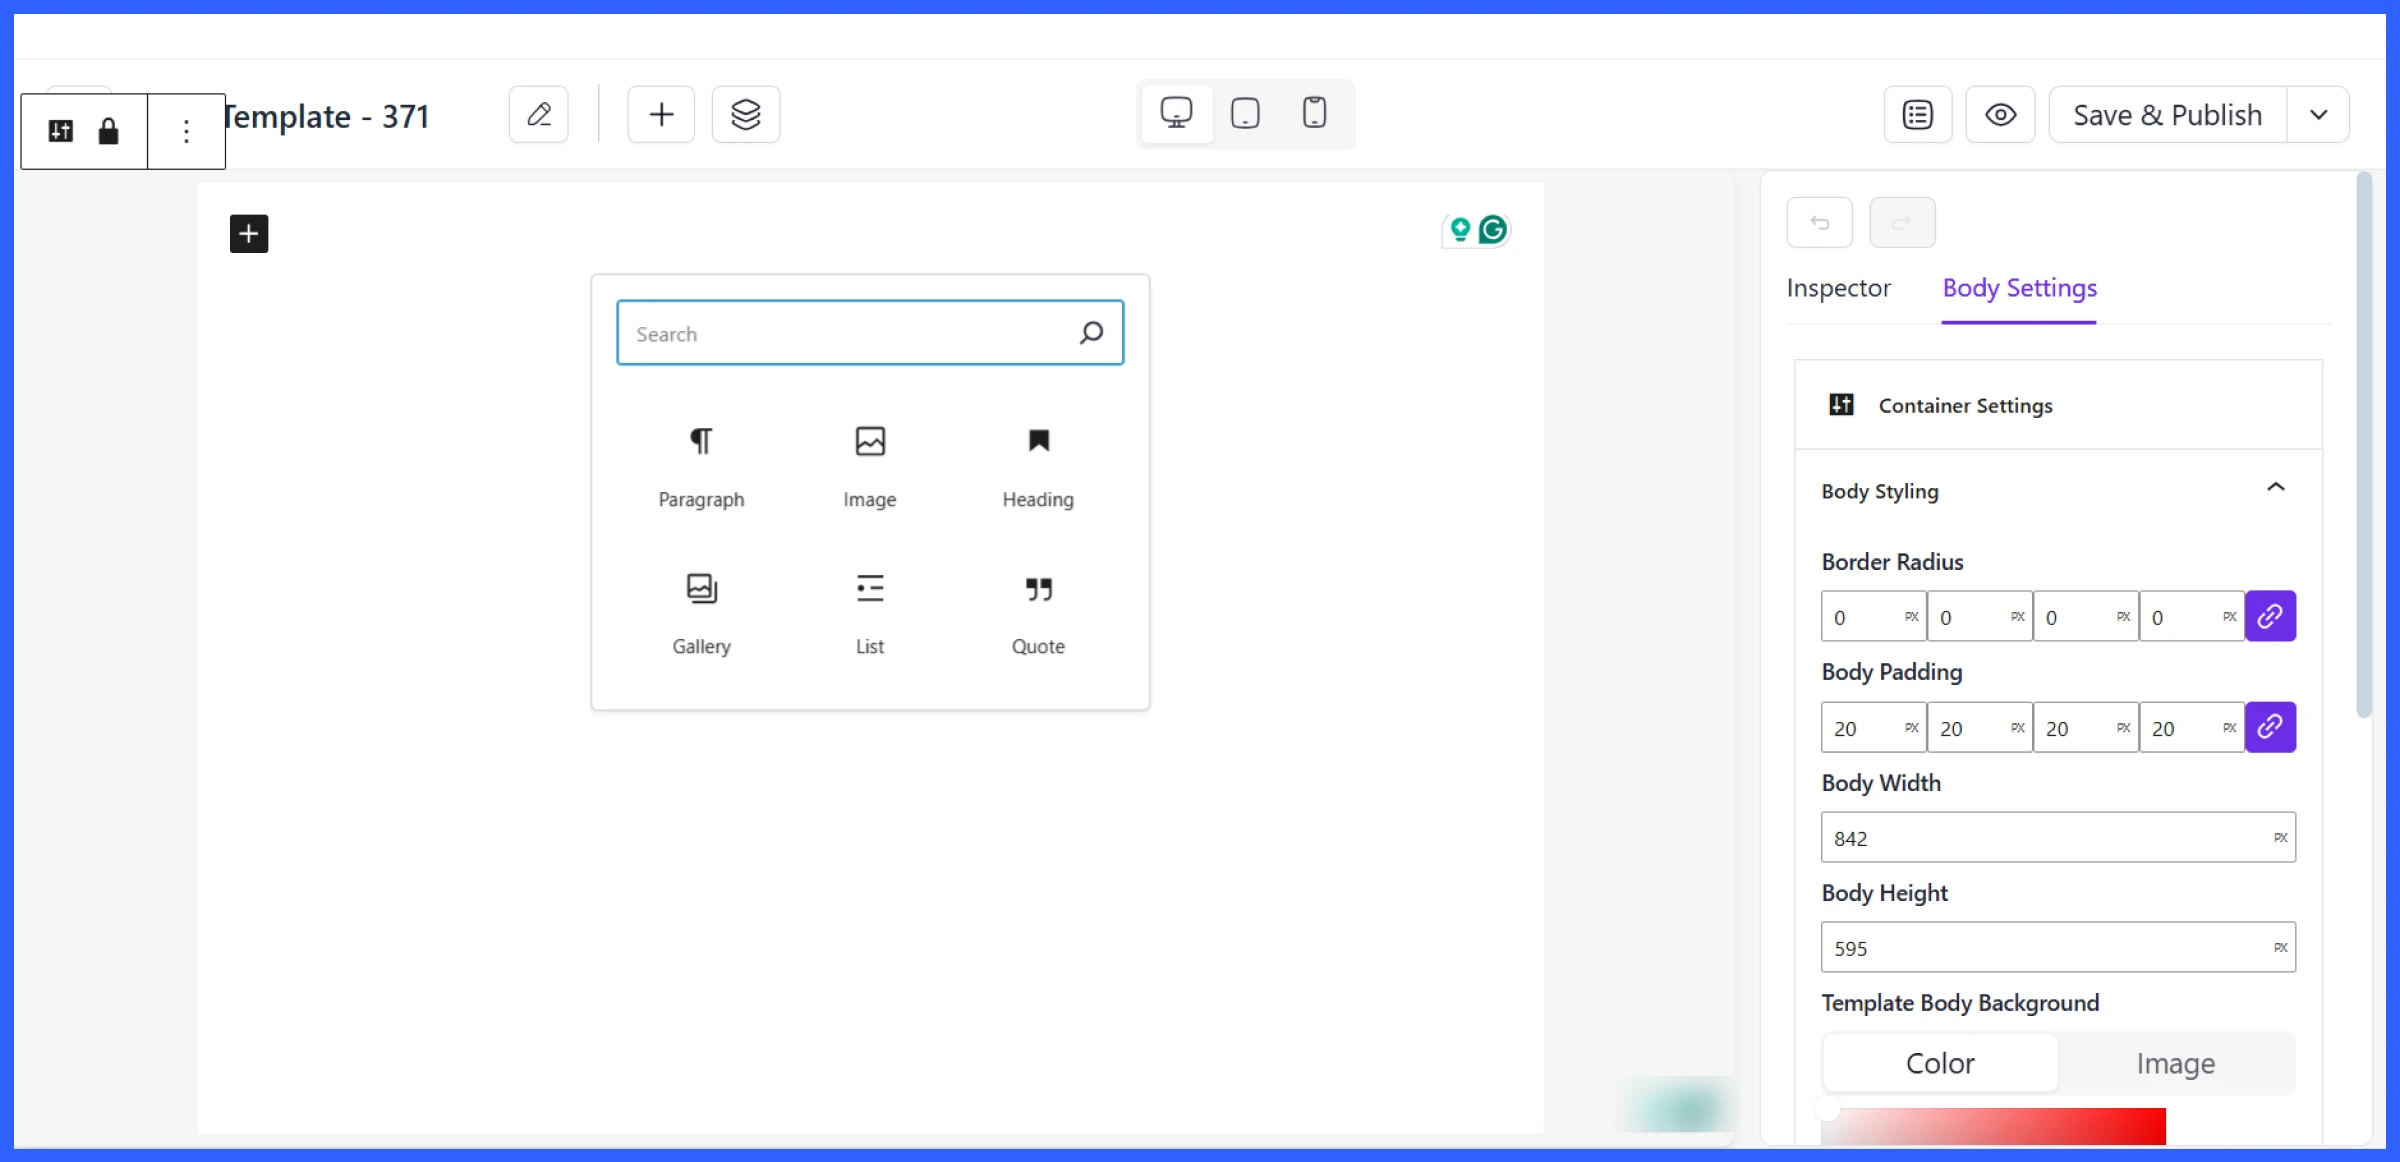Click the Grammarly G icon
Screen dimensions: 2400x1162
tap(1493, 230)
